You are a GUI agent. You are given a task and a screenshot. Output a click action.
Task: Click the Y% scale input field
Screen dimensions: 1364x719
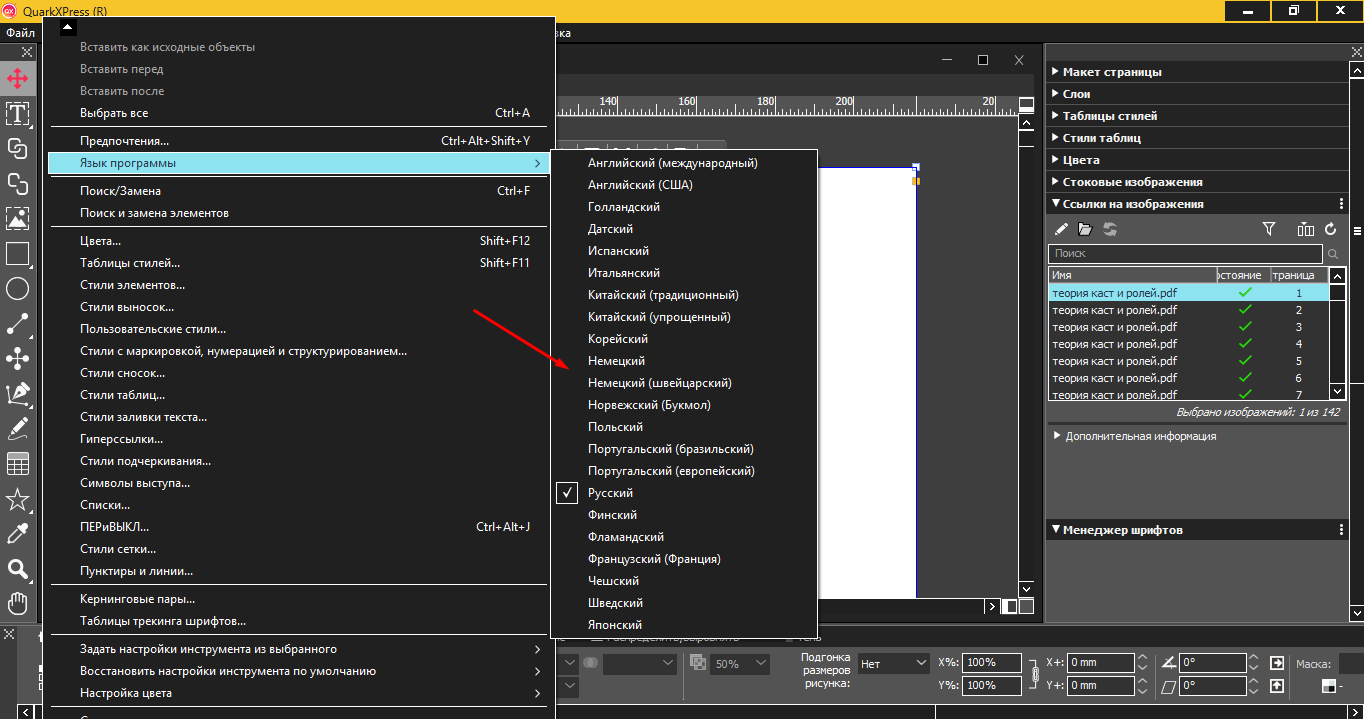[993, 686]
